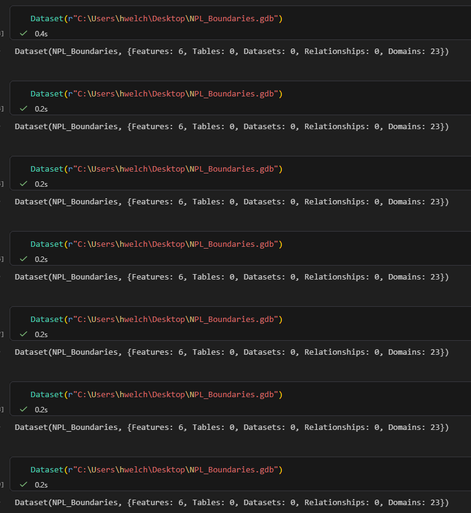Select the sixth cell's output result line
The width and height of the screenshot is (471, 513).
pos(232,427)
